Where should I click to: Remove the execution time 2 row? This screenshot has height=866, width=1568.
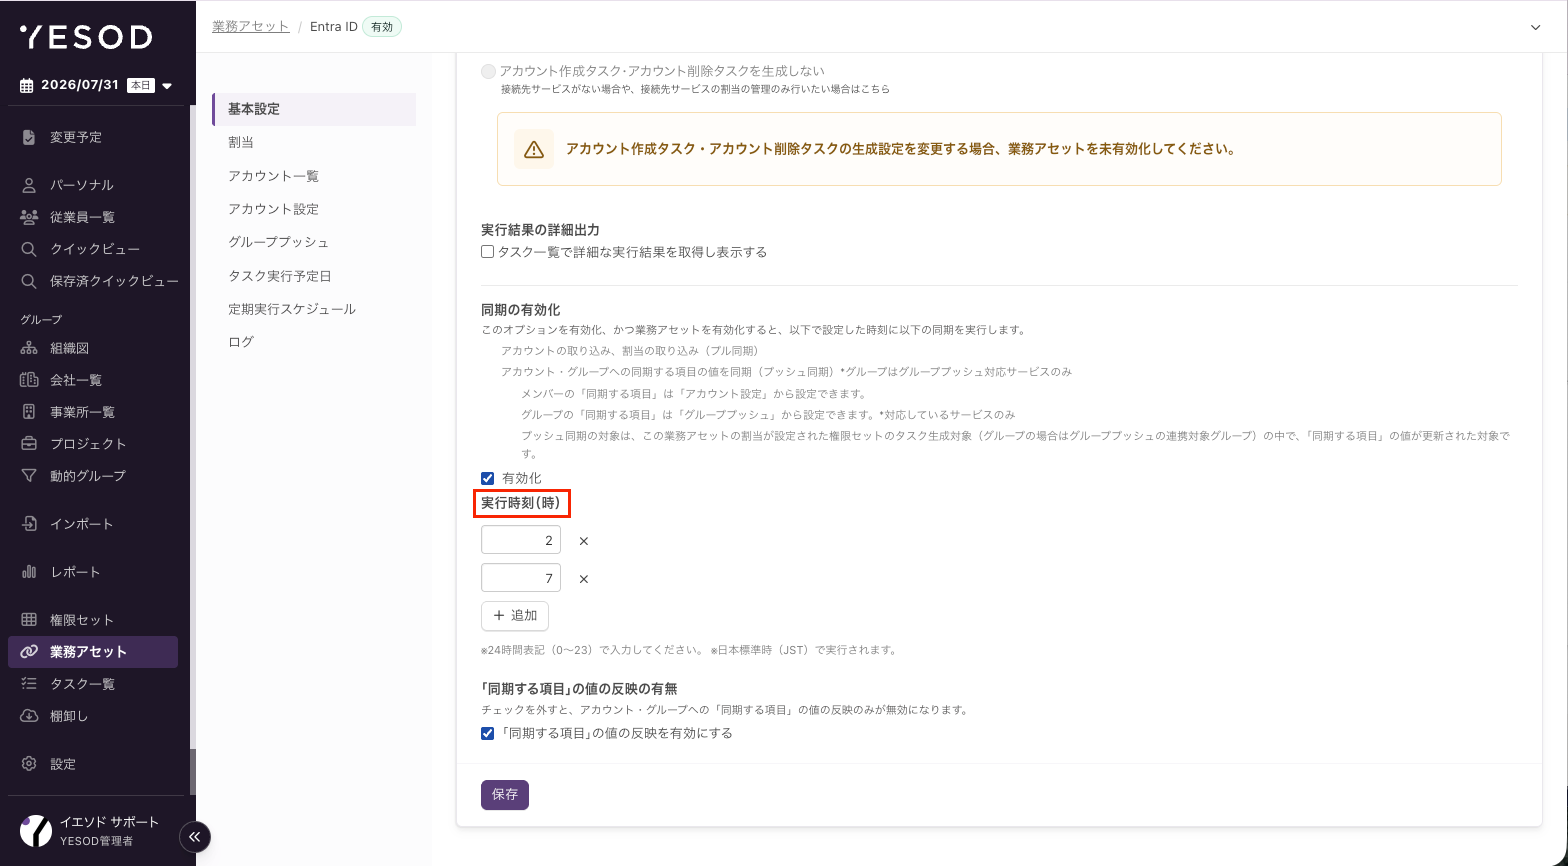[x=584, y=541]
